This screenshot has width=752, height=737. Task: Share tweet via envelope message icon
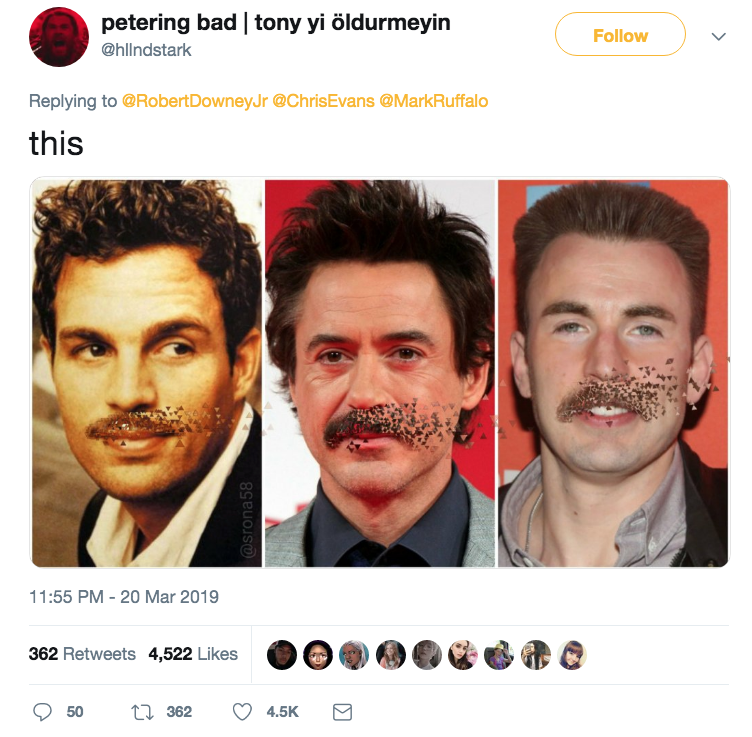(342, 712)
